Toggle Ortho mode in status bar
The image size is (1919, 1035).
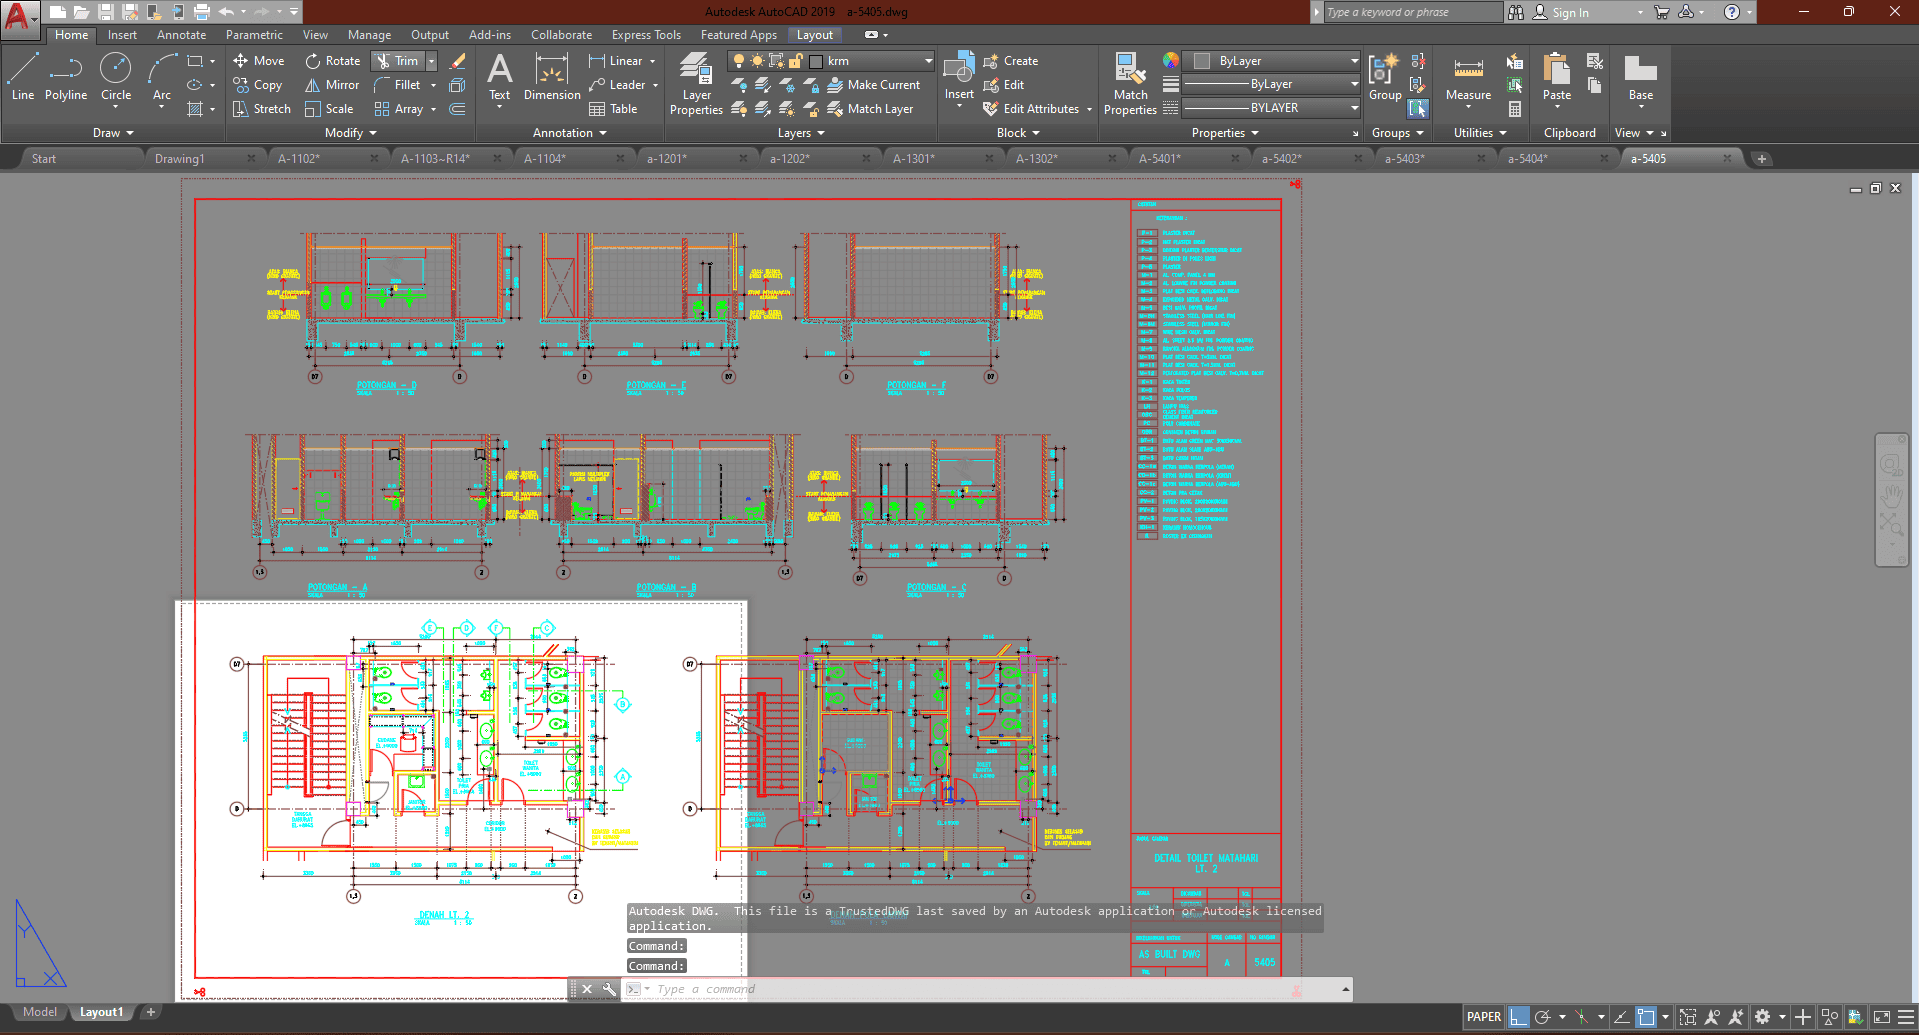point(1518,1017)
